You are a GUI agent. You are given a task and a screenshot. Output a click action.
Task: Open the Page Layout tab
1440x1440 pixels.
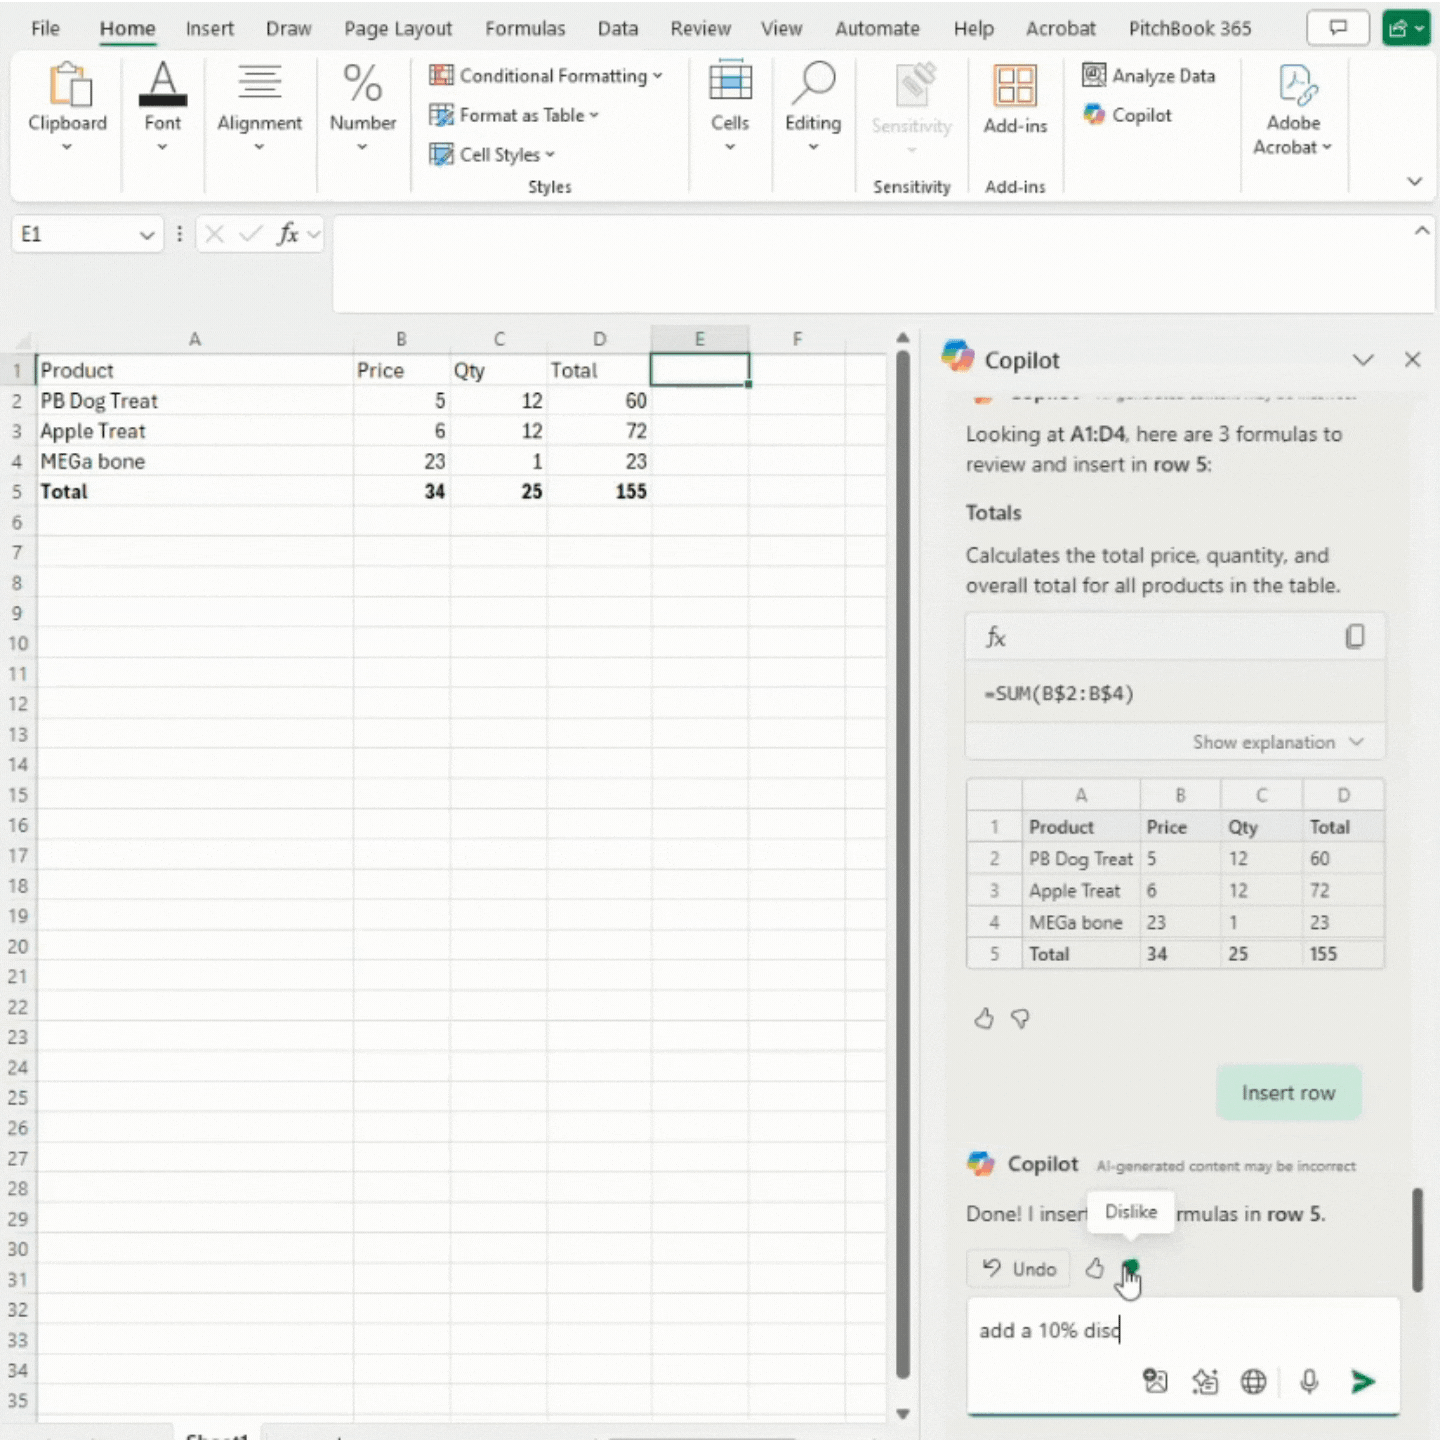pos(398,28)
